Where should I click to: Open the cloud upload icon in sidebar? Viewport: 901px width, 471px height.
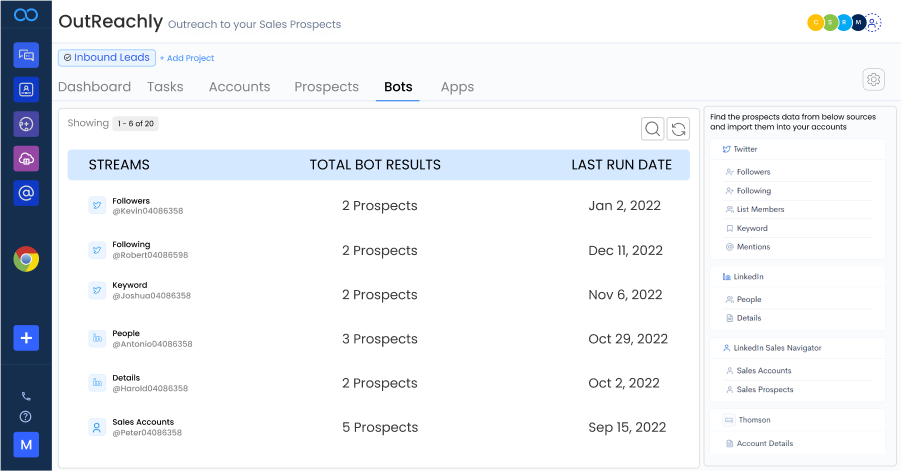[x=26, y=158]
